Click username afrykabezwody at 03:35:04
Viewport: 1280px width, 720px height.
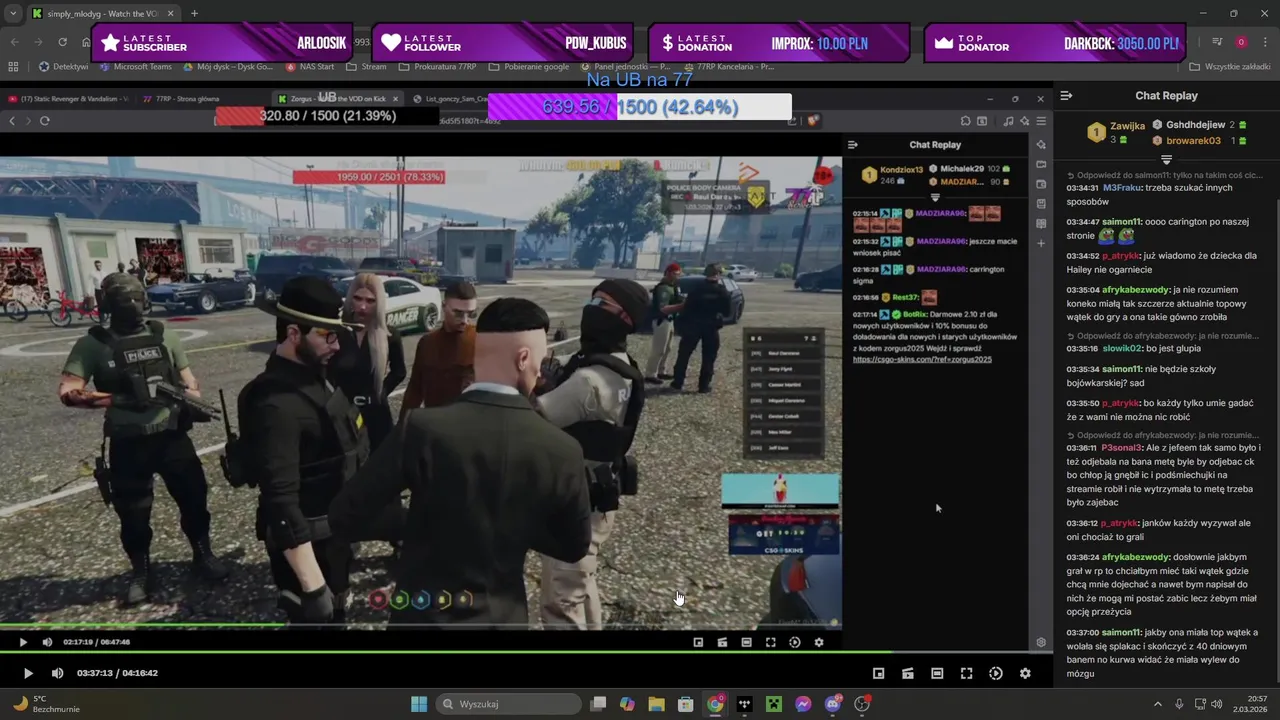[1136, 290]
